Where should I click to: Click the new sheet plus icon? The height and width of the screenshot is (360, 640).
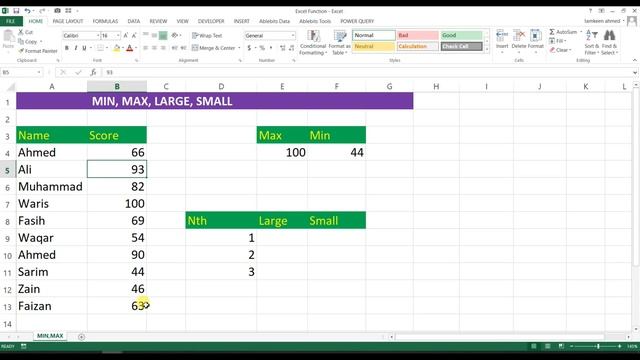pos(81,337)
